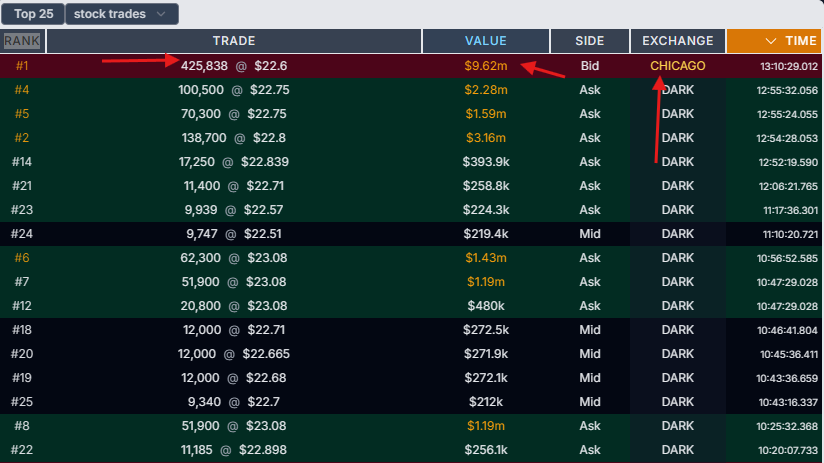Viewport: 824px width, 463px height.
Task: Select rank #5 cell
Action: 22,114
